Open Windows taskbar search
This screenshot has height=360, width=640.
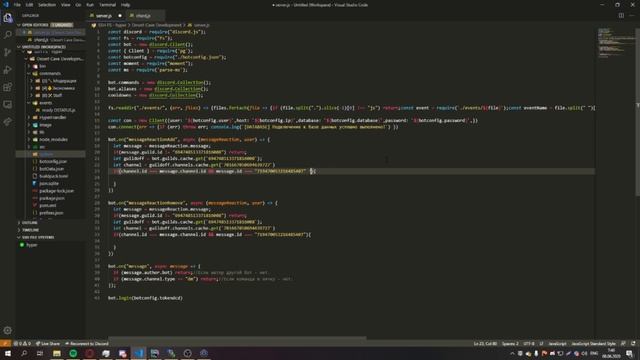pos(24,353)
